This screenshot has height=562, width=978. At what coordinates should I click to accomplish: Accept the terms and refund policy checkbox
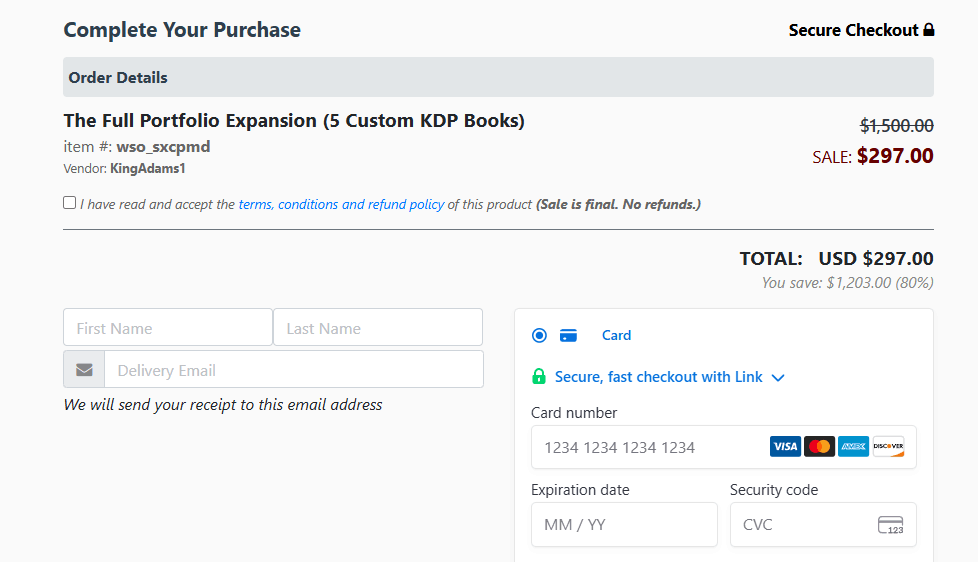pos(69,203)
